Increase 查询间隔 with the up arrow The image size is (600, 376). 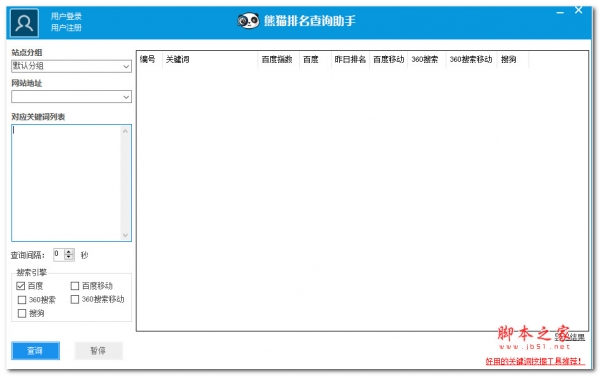pos(69,252)
